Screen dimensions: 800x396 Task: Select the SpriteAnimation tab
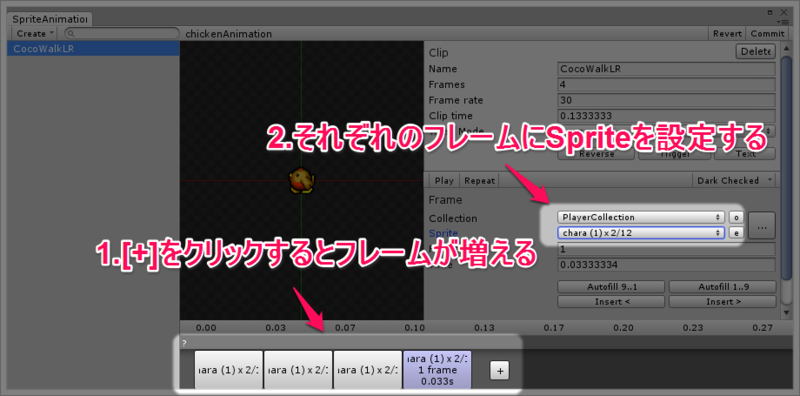[x=49, y=19]
